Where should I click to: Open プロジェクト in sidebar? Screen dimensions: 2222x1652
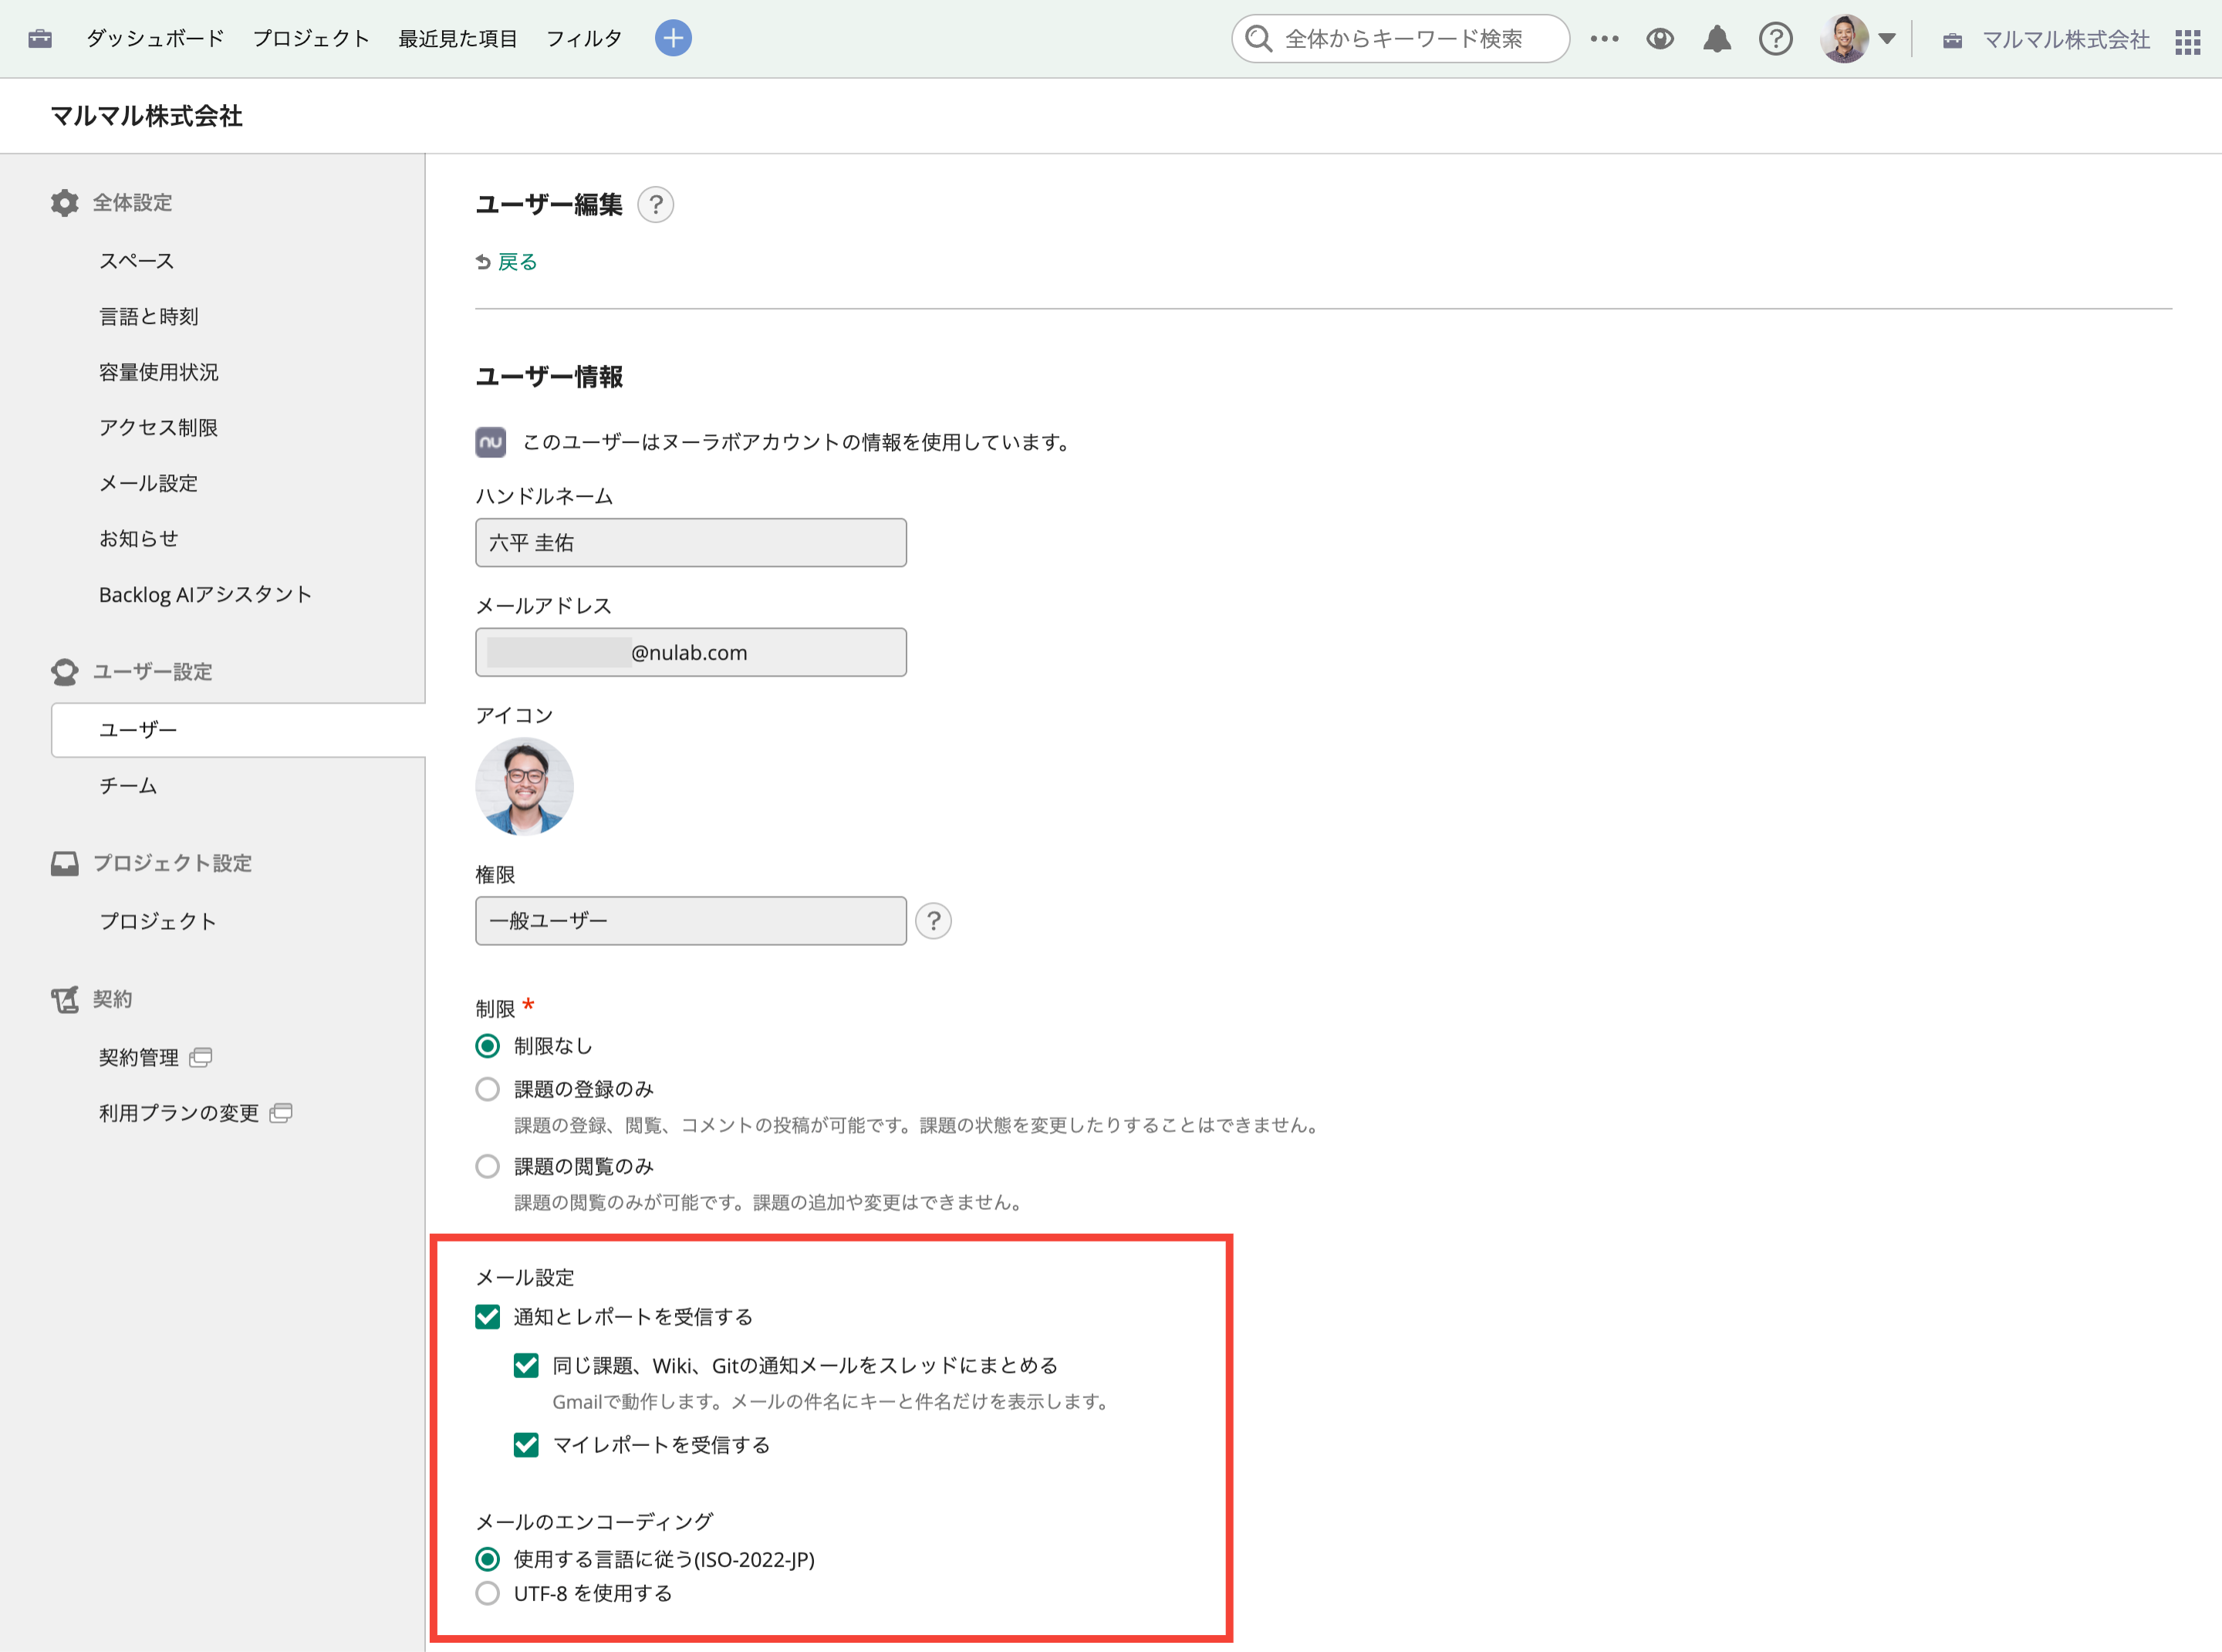(158, 921)
